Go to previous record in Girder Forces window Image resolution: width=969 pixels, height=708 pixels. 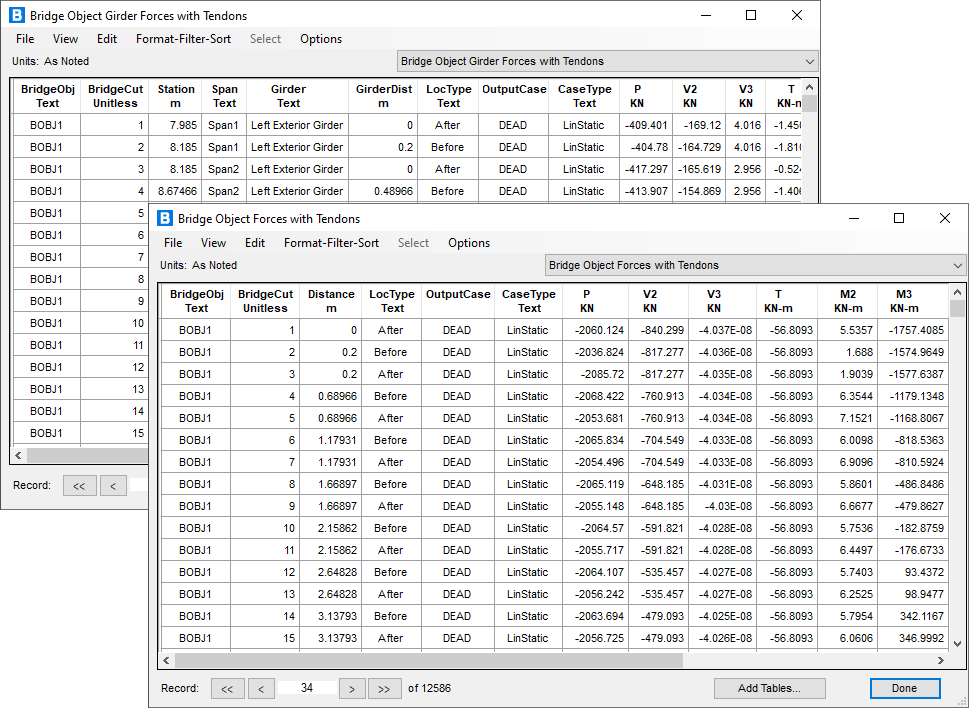click(113, 486)
